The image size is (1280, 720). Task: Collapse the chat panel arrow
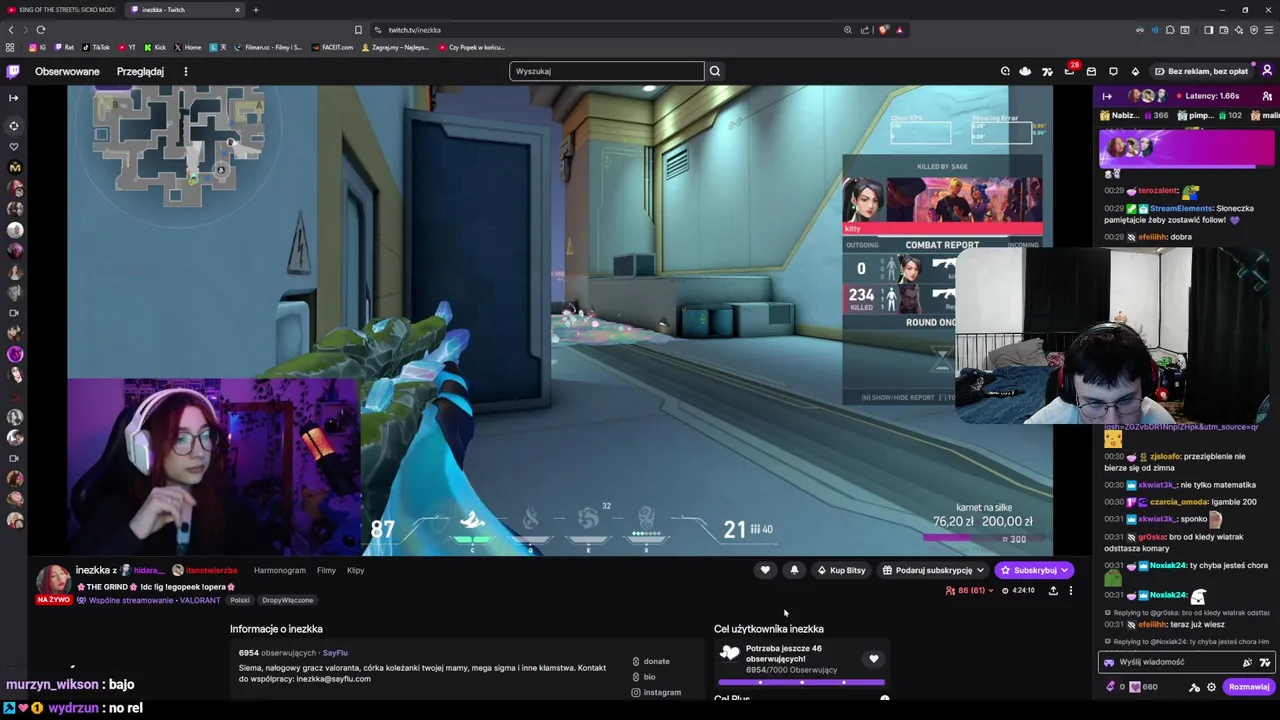point(1107,96)
